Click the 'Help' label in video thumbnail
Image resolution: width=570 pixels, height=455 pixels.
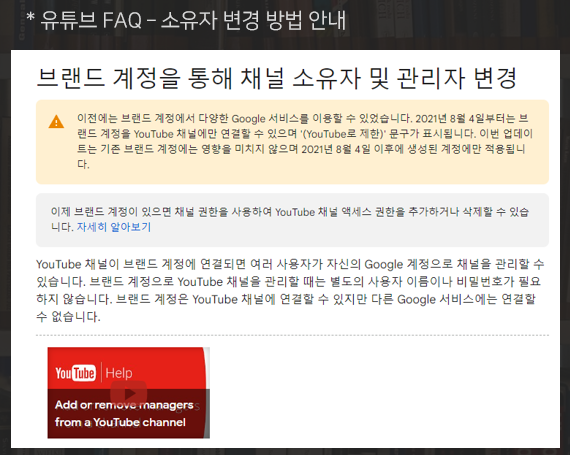(119, 373)
